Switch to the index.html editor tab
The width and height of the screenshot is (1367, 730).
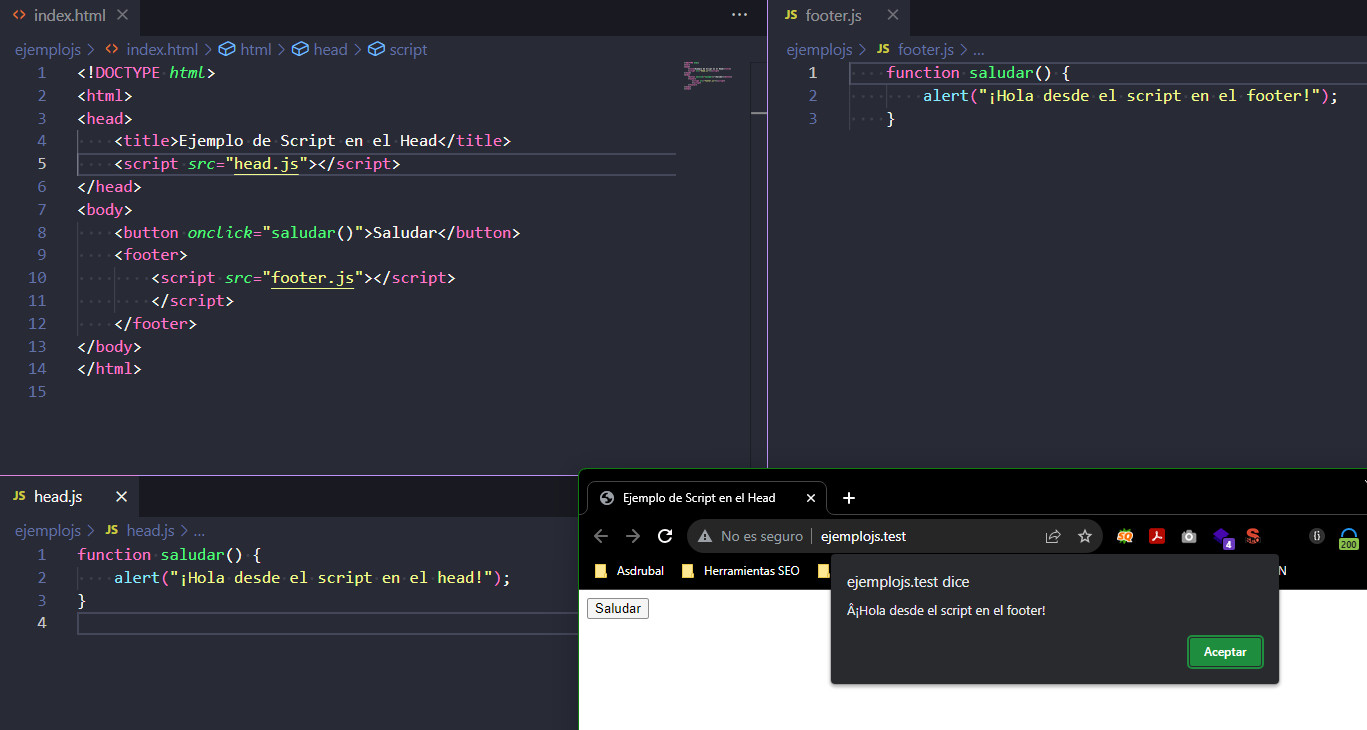point(69,16)
